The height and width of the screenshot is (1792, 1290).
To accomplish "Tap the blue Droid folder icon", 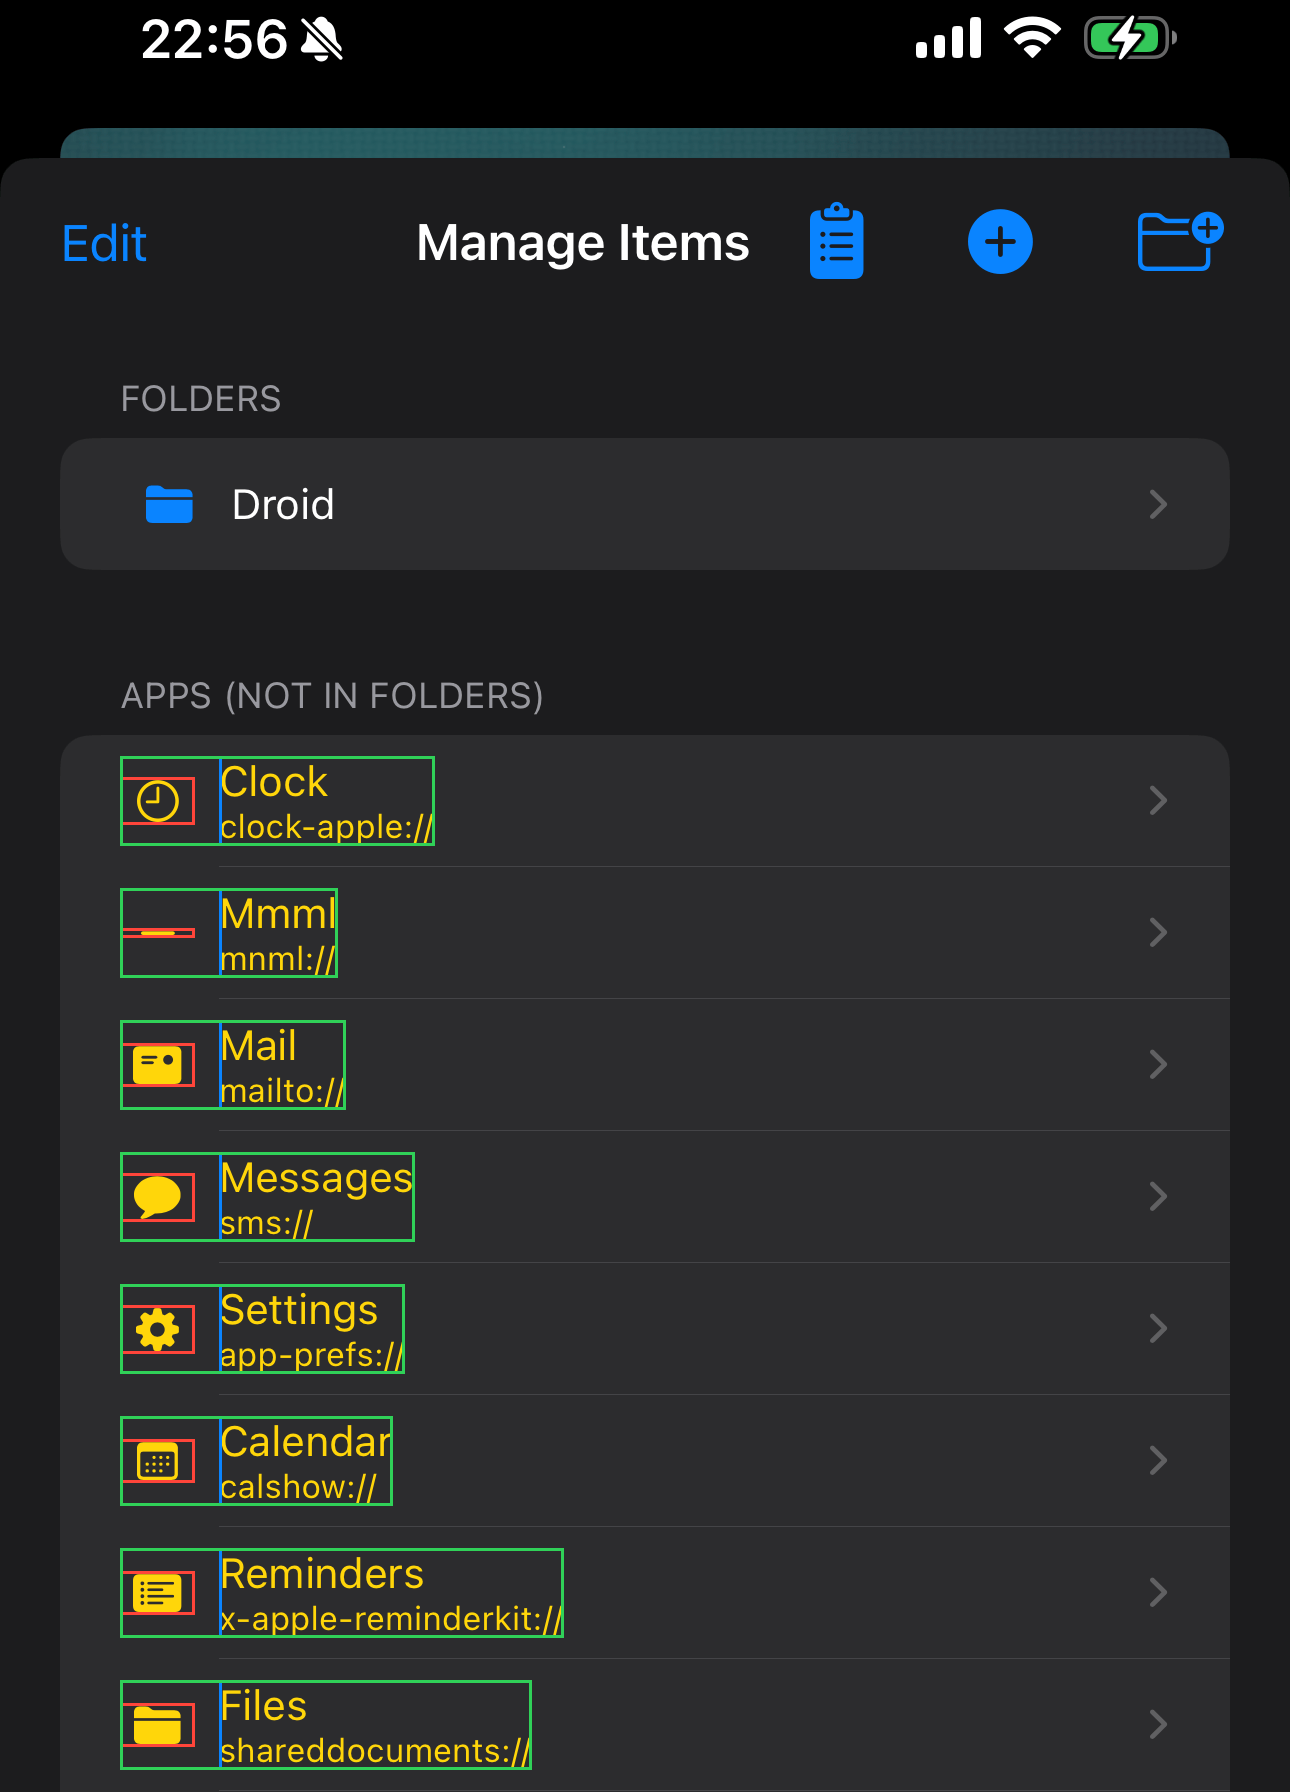I will click(170, 505).
